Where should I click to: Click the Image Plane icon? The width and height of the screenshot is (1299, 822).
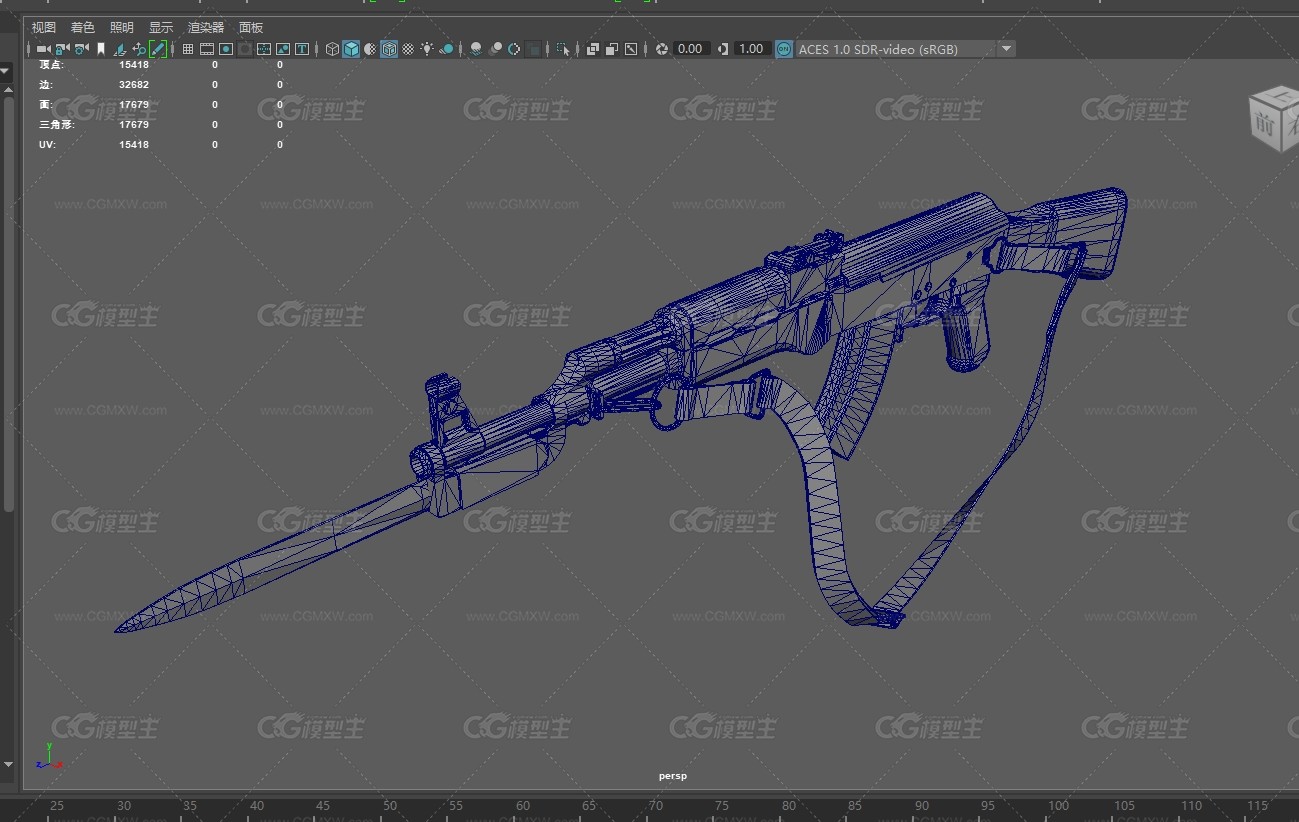pos(120,48)
